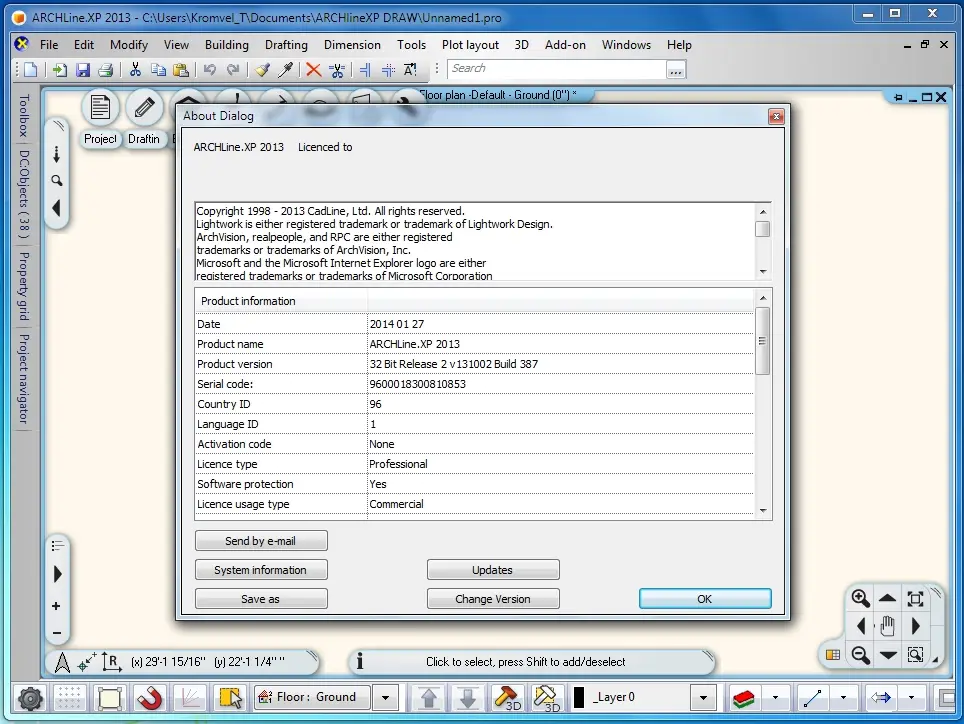Click the Send by e-mail button
964x724 pixels.
click(261, 541)
